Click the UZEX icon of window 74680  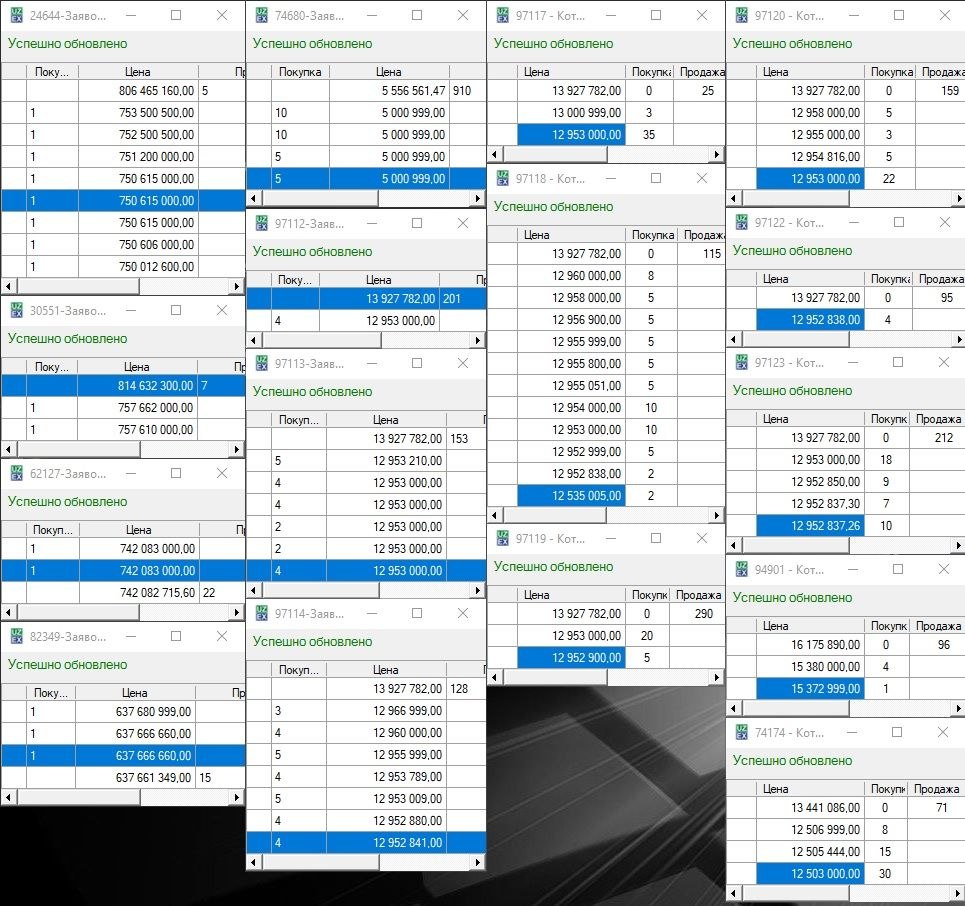click(x=260, y=15)
